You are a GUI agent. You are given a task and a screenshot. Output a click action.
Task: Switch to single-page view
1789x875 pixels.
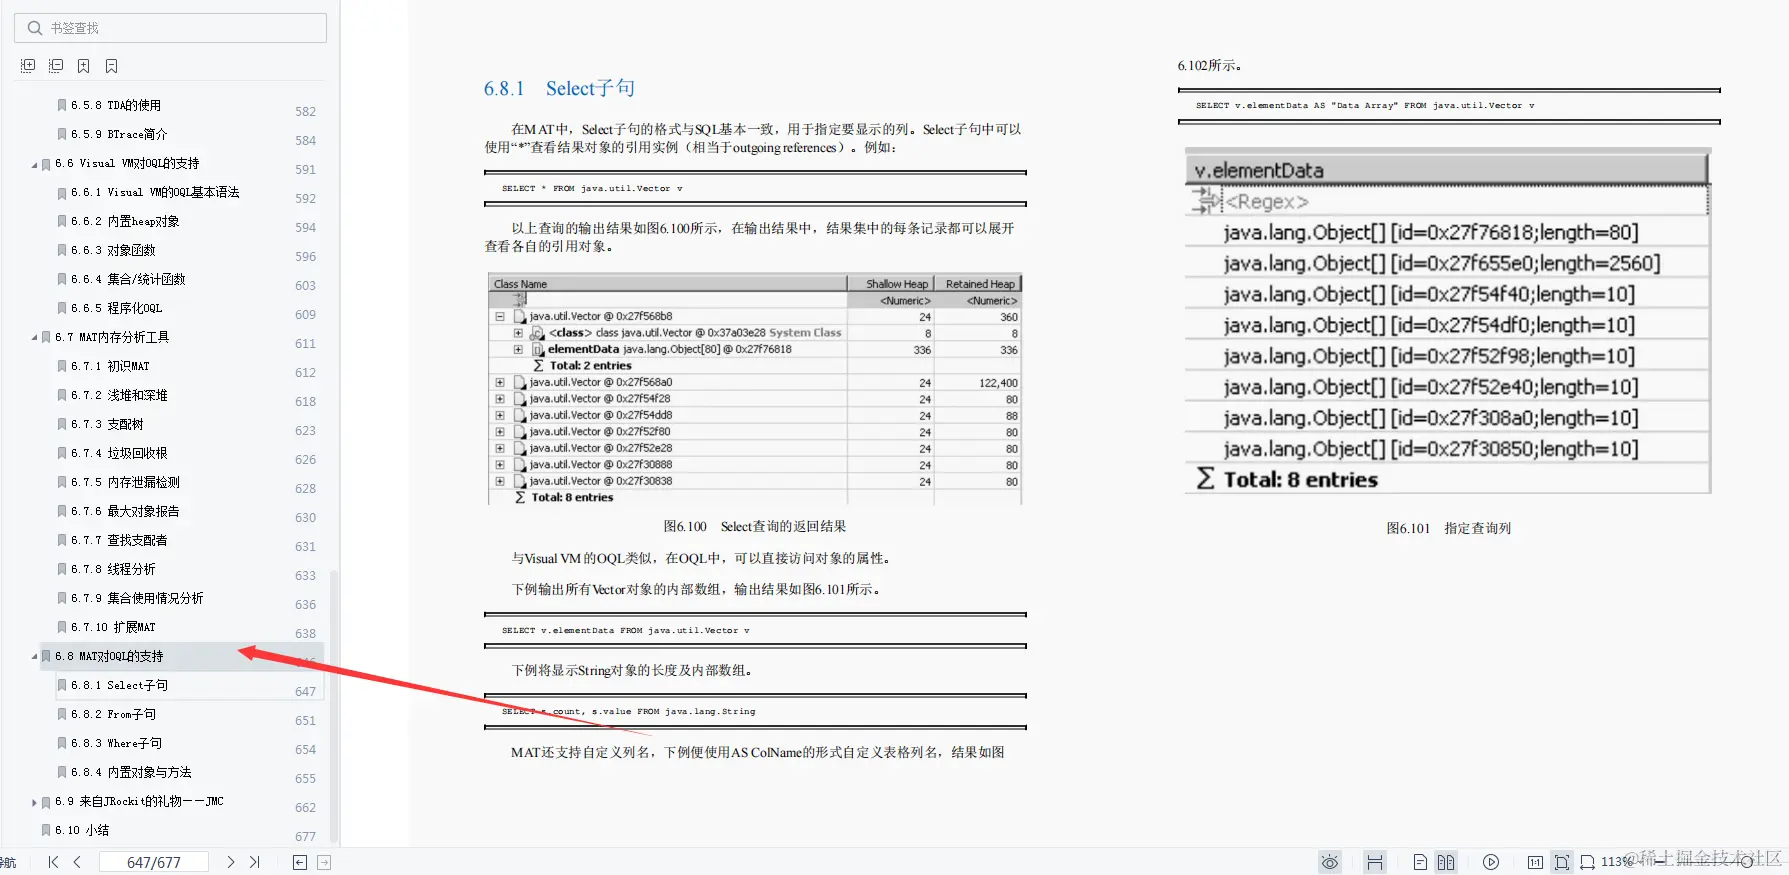pyautogui.click(x=1420, y=862)
